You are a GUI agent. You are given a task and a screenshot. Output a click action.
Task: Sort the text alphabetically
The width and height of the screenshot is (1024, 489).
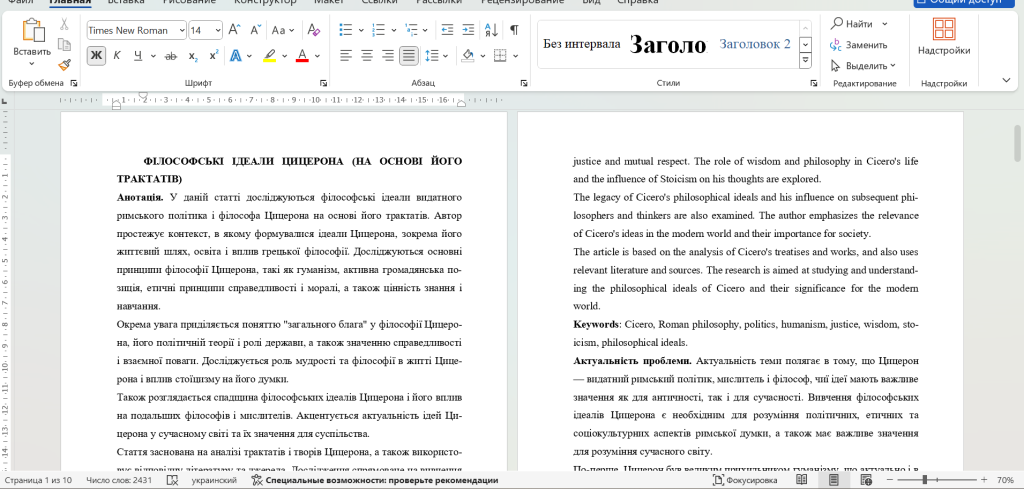491,30
